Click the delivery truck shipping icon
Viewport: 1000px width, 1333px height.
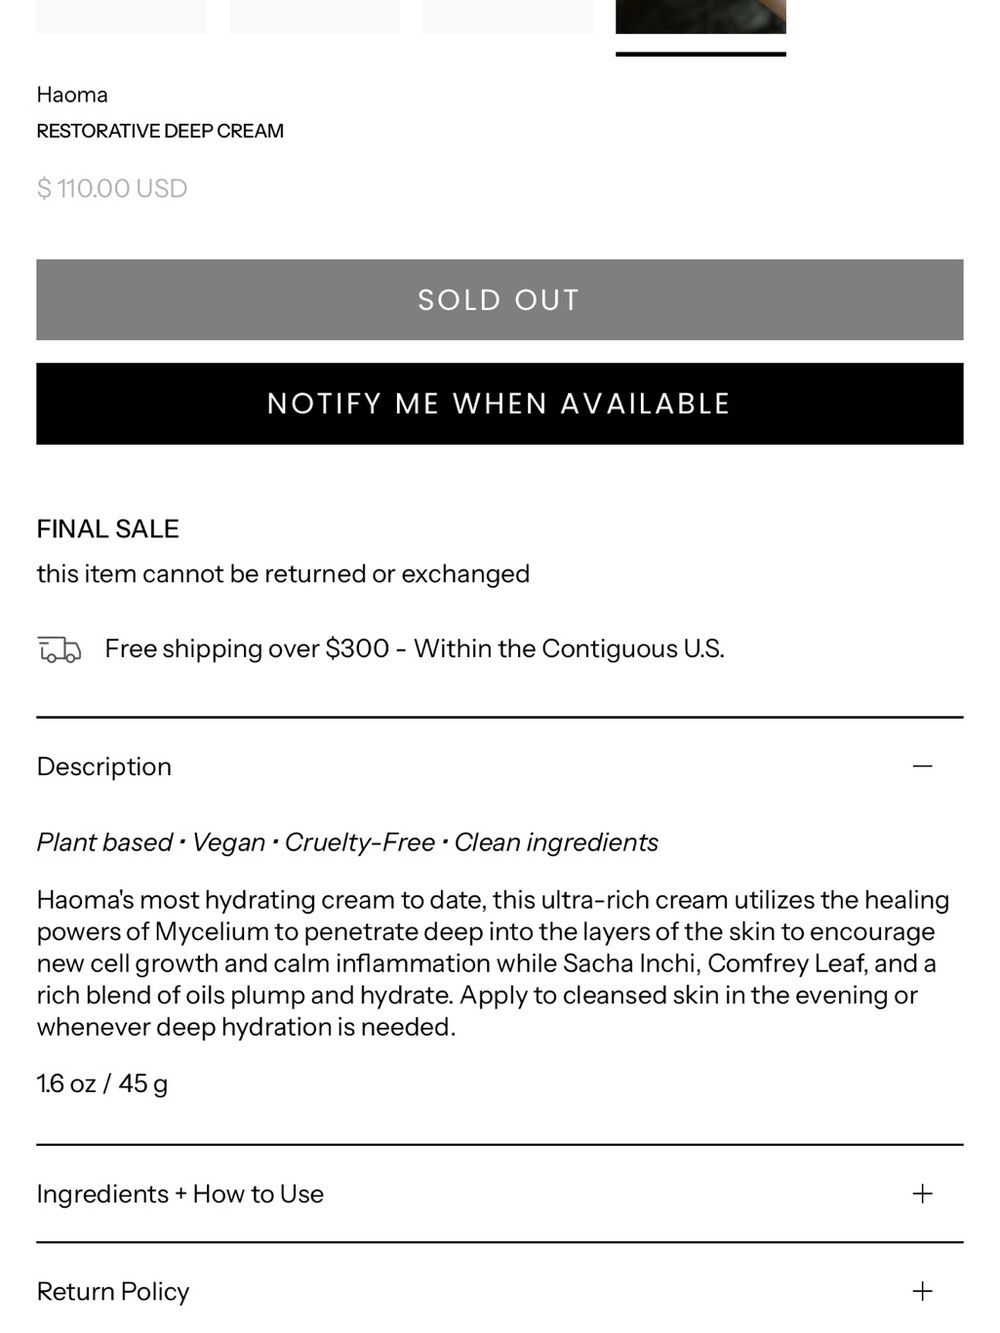click(x=59, y=649)
